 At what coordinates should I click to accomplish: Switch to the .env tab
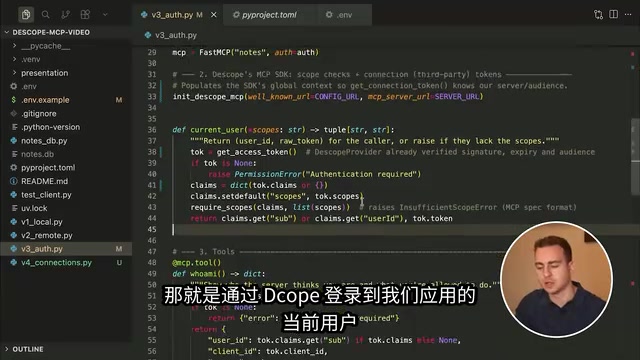click(344, 15)
